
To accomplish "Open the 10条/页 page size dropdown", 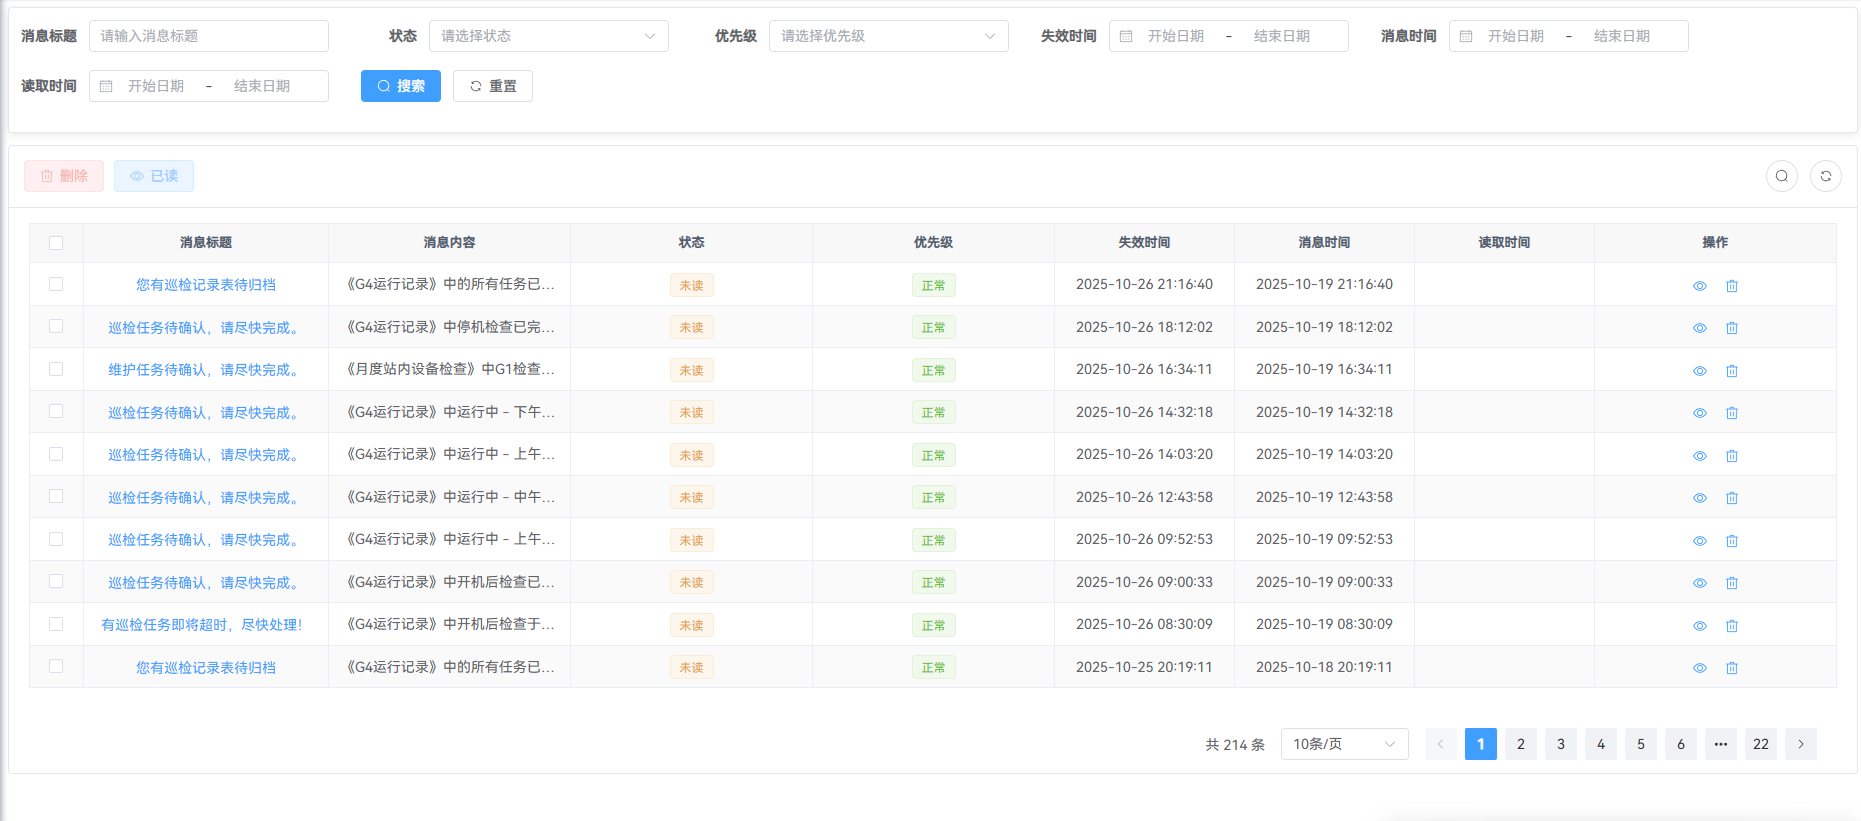I will click(x=1343, y=744).
